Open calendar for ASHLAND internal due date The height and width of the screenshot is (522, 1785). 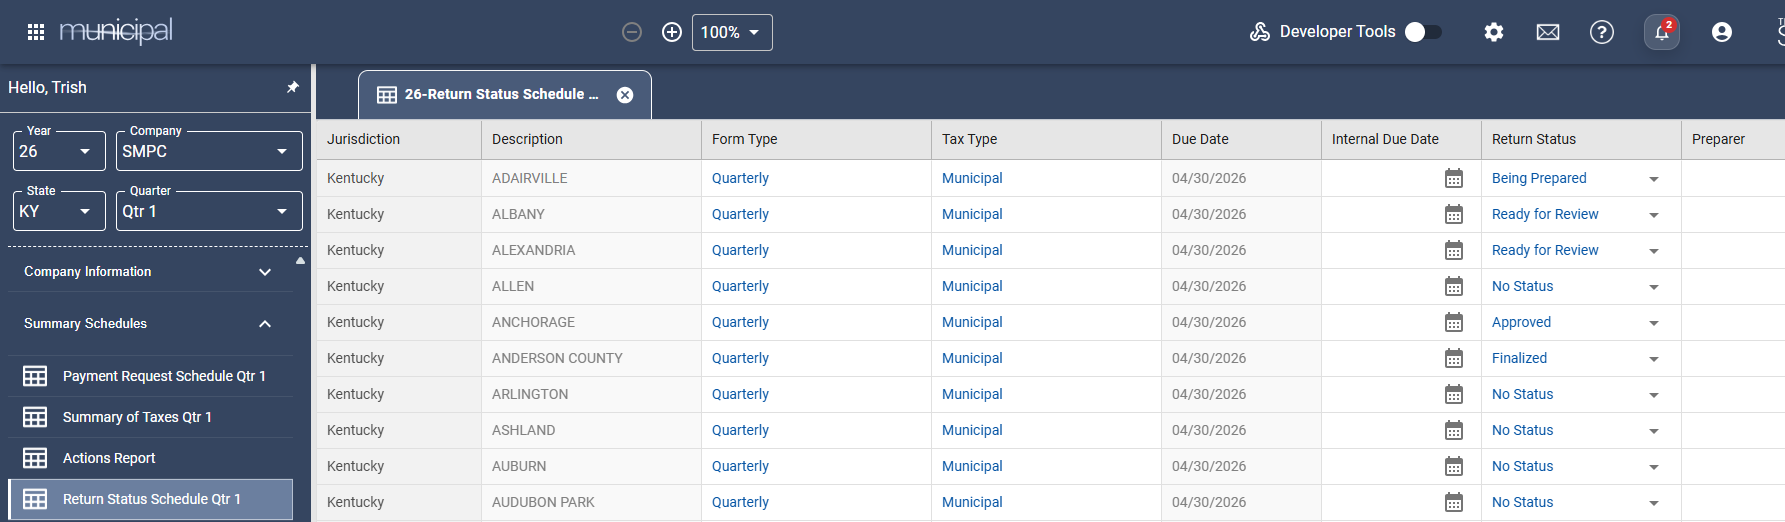(1454, 430)
